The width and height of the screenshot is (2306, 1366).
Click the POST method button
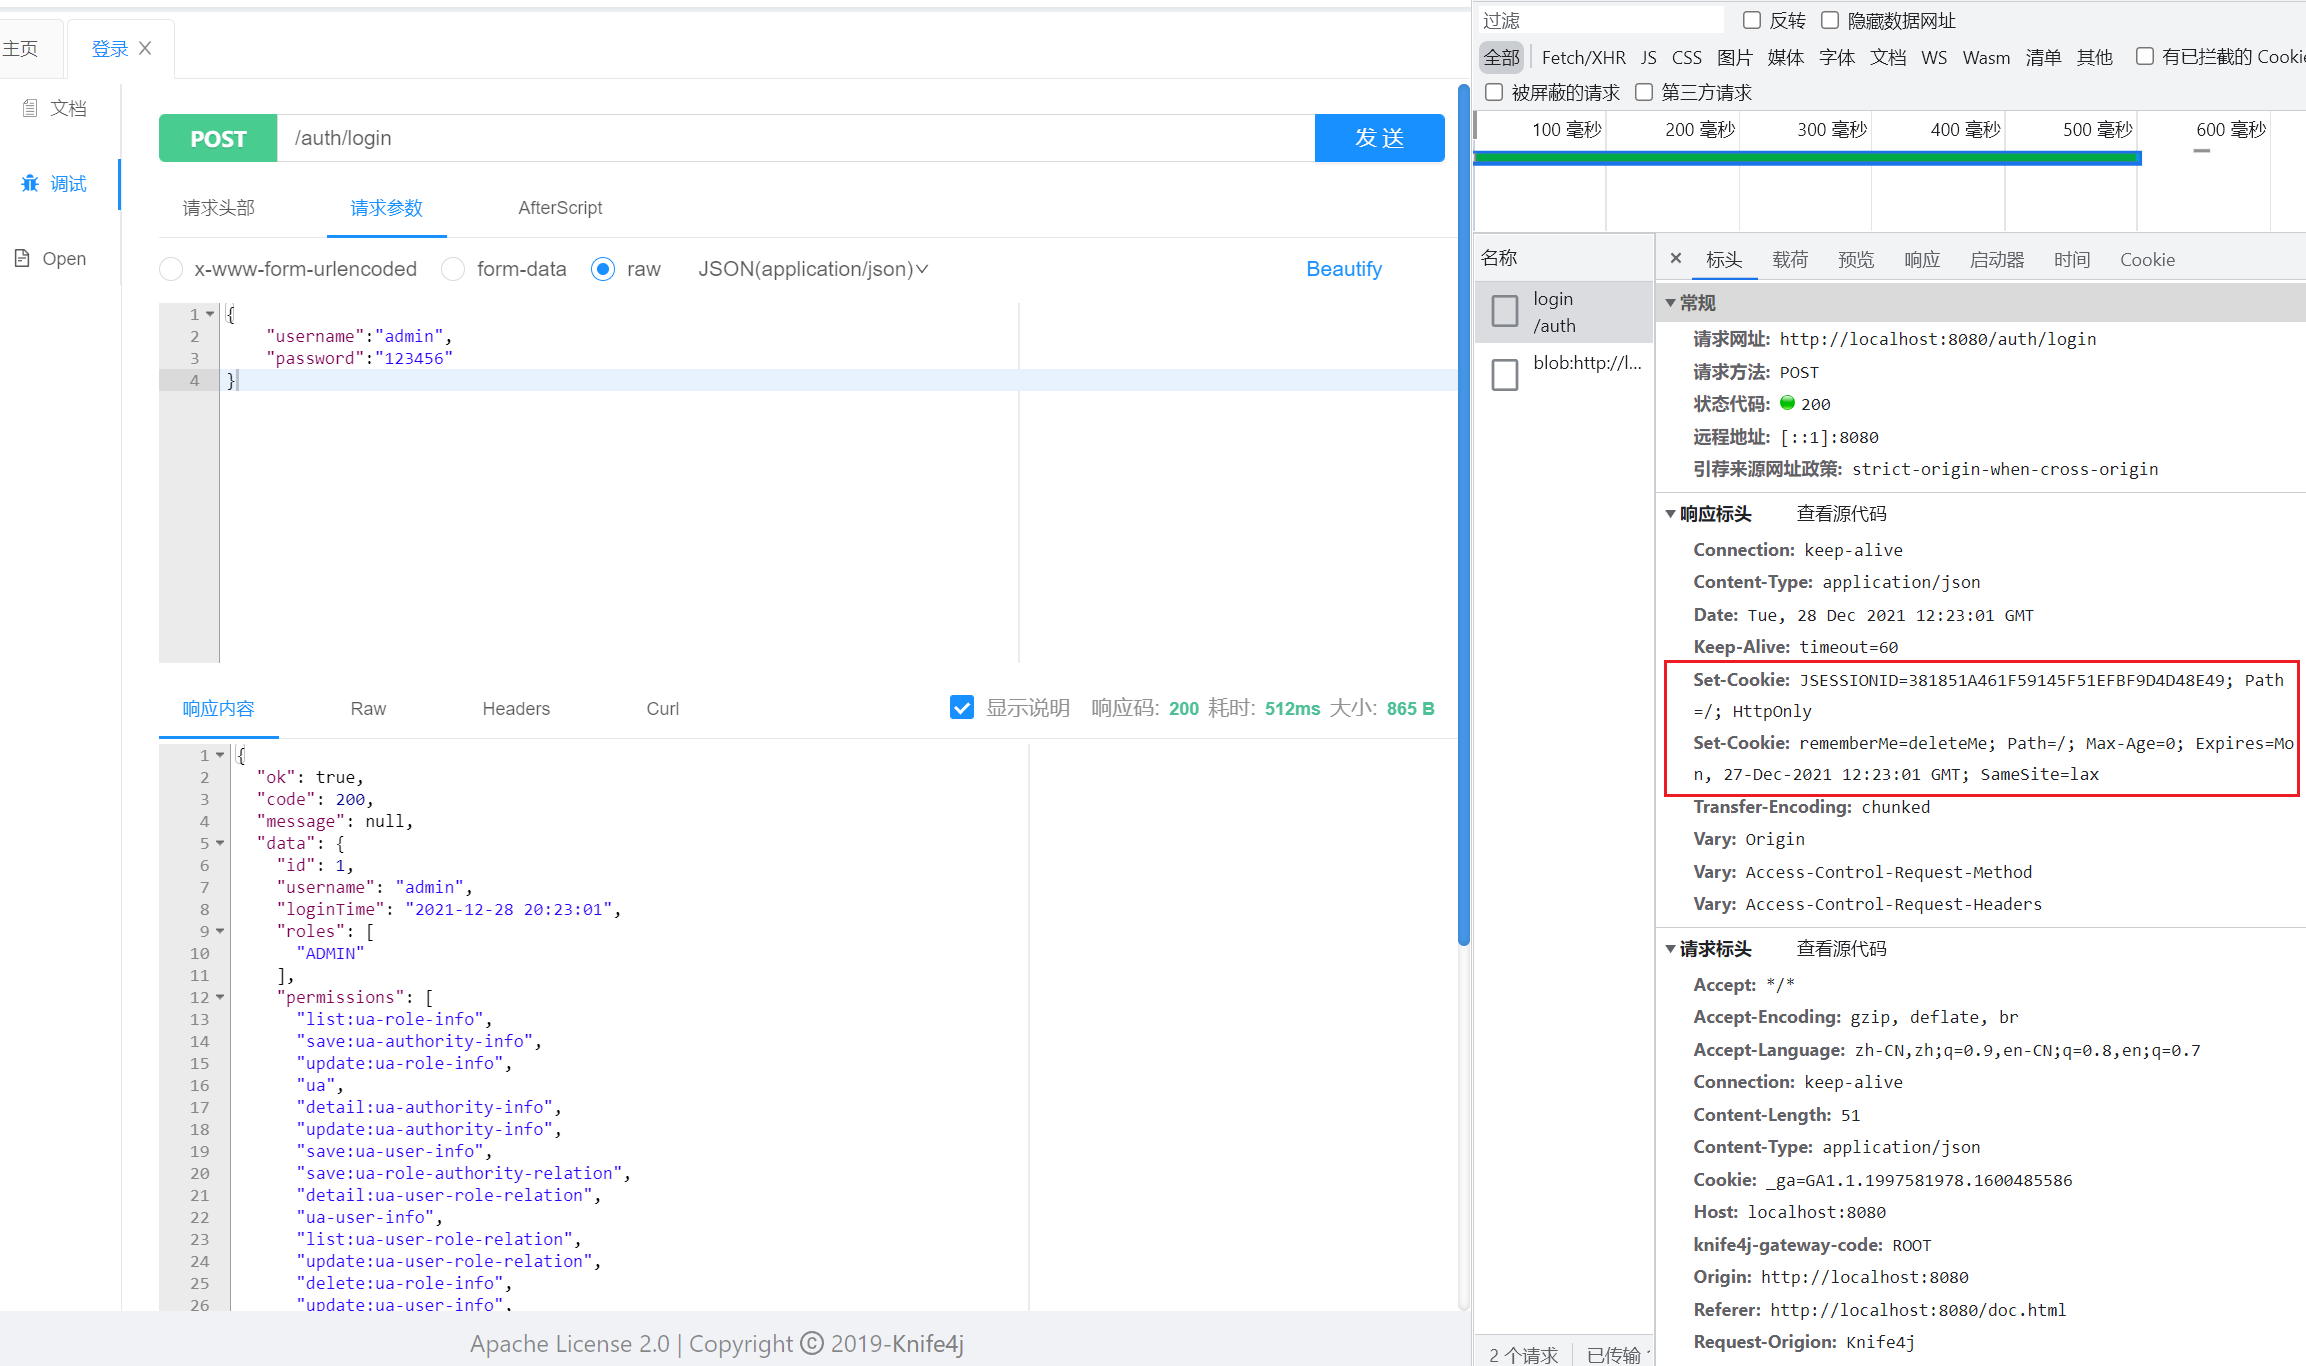[x=218, y=138]
